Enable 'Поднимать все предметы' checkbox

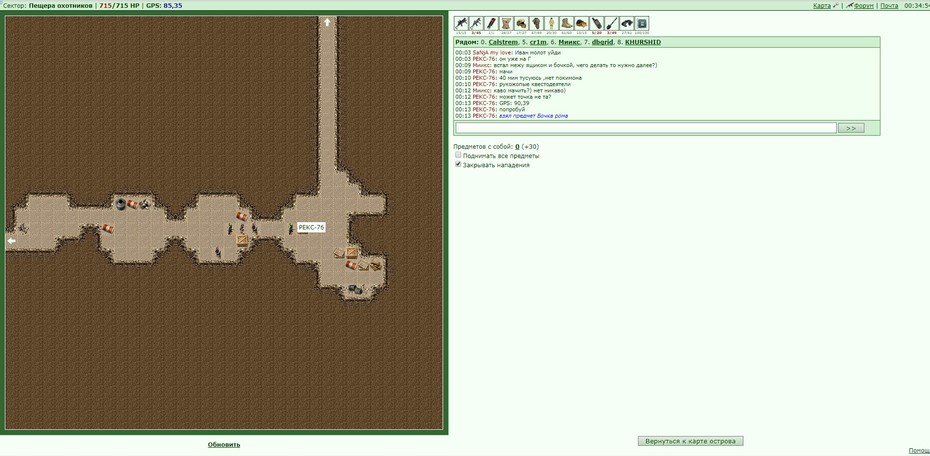pos(458,155)
